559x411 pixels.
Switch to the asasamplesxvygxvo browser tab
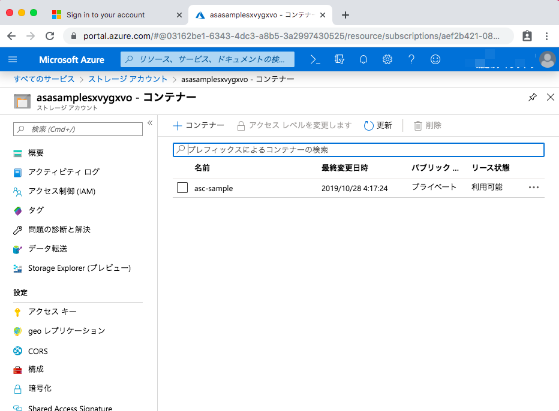click(260, 15)
